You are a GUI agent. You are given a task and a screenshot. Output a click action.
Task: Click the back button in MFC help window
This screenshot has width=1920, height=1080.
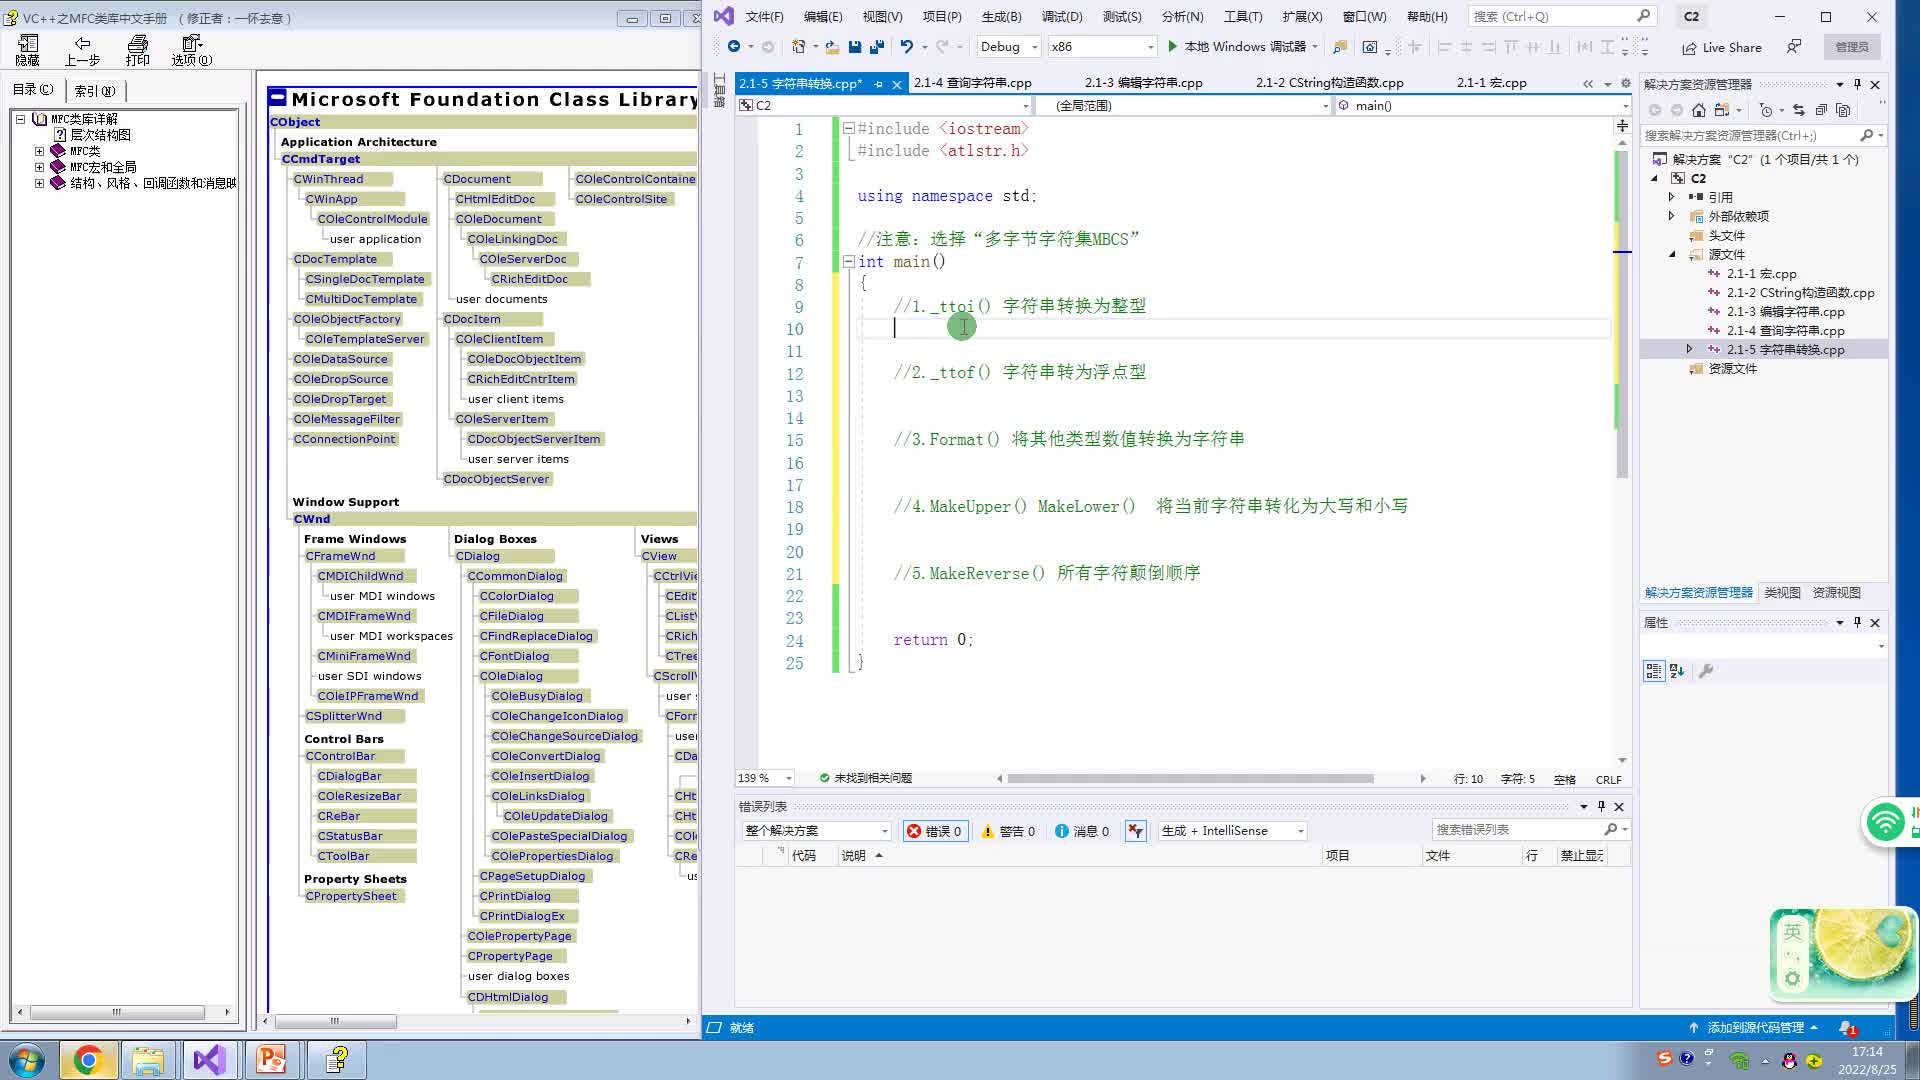tap(83, 50)
